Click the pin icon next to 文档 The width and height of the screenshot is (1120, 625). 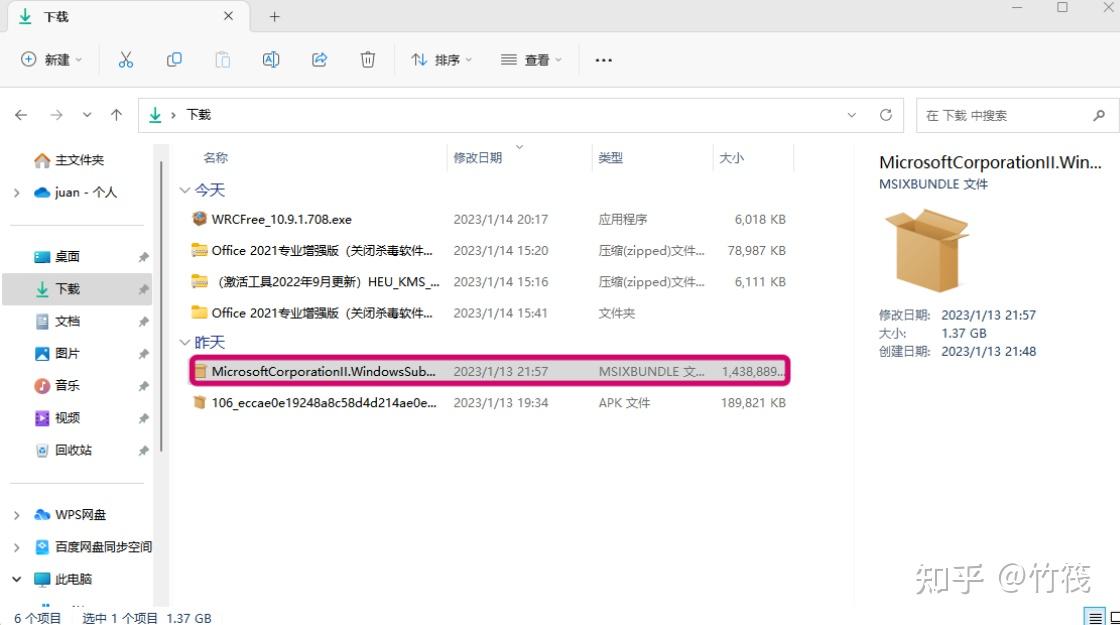(143, 321)
